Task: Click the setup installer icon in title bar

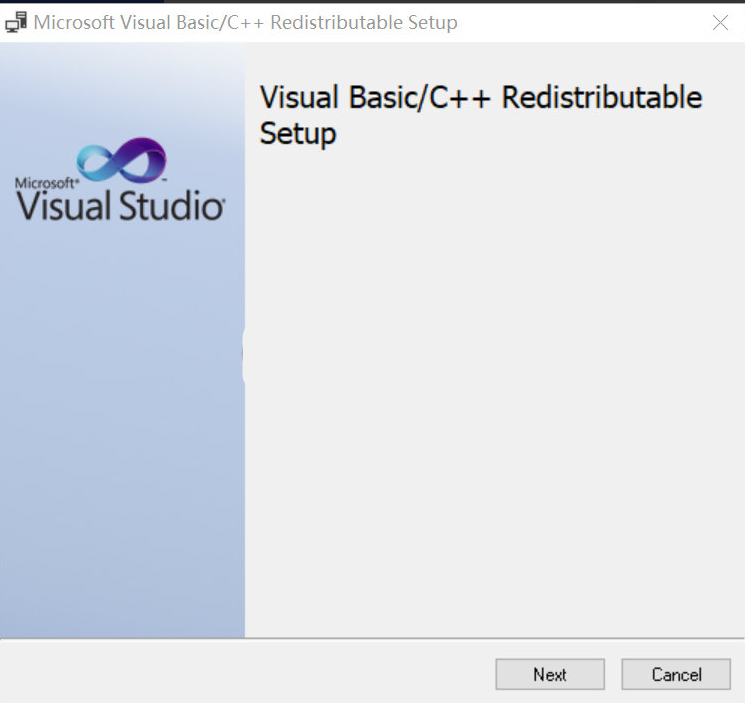Action: pos(16,22)
